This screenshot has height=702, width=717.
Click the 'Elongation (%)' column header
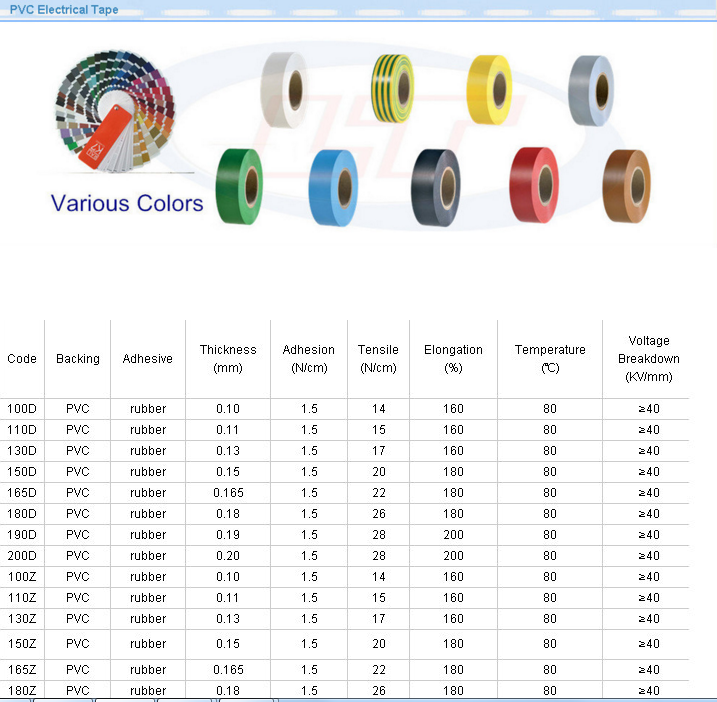(453, 359)
